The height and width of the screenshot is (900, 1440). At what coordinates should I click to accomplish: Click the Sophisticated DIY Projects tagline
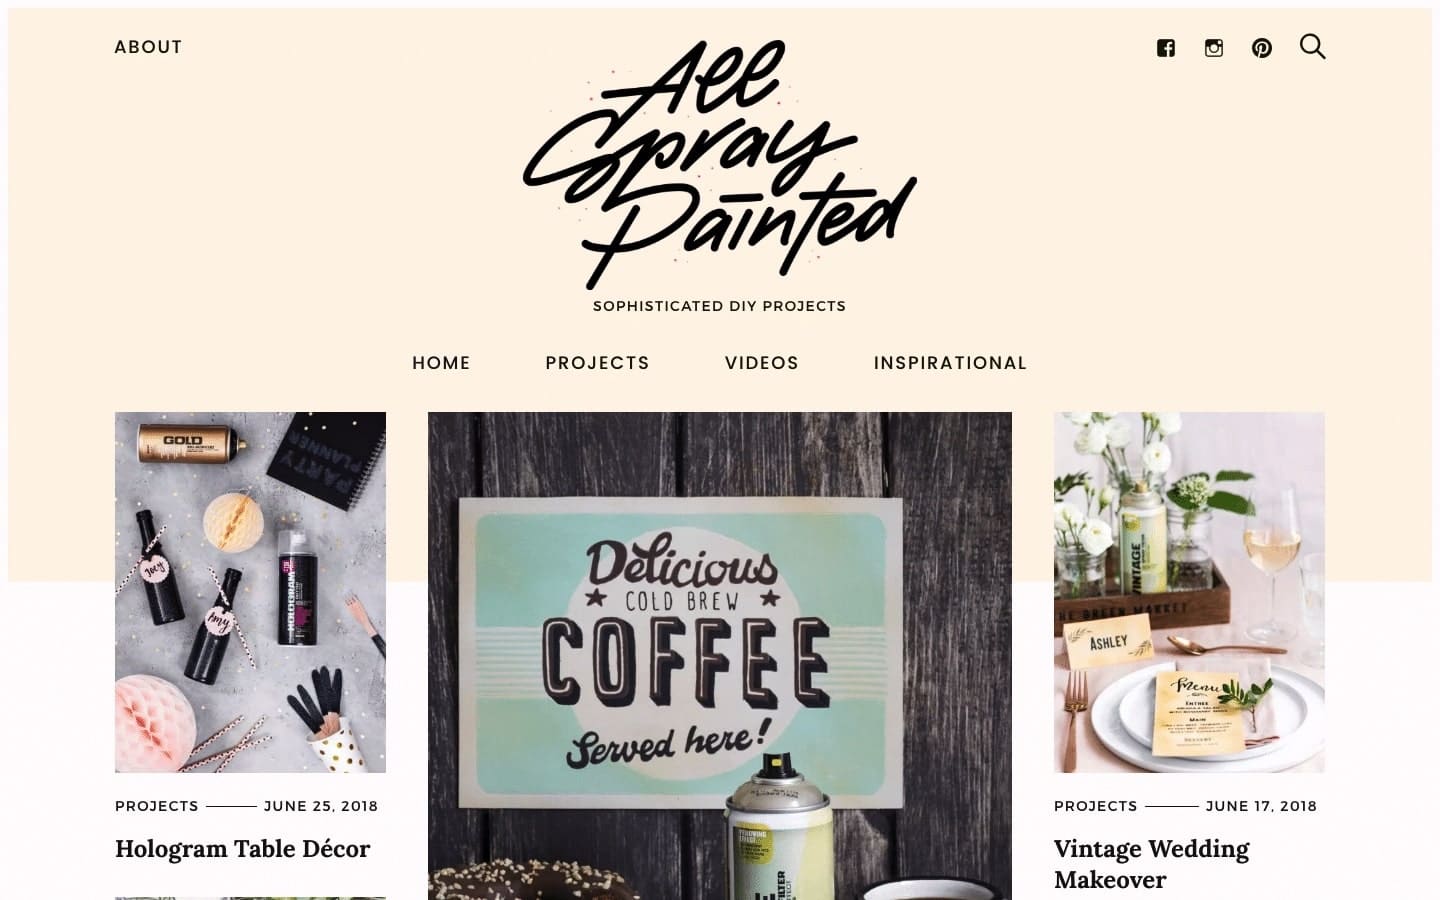tap(720, 306)
